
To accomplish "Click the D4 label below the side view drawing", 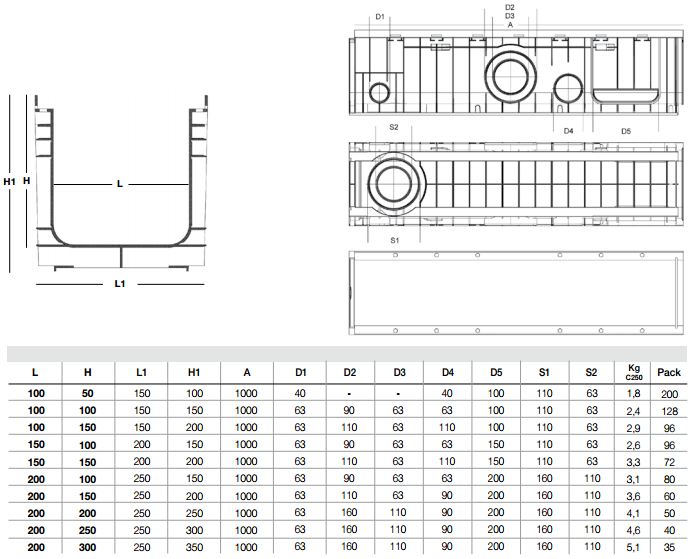I will pyautogui.click(x=569, y=131).
